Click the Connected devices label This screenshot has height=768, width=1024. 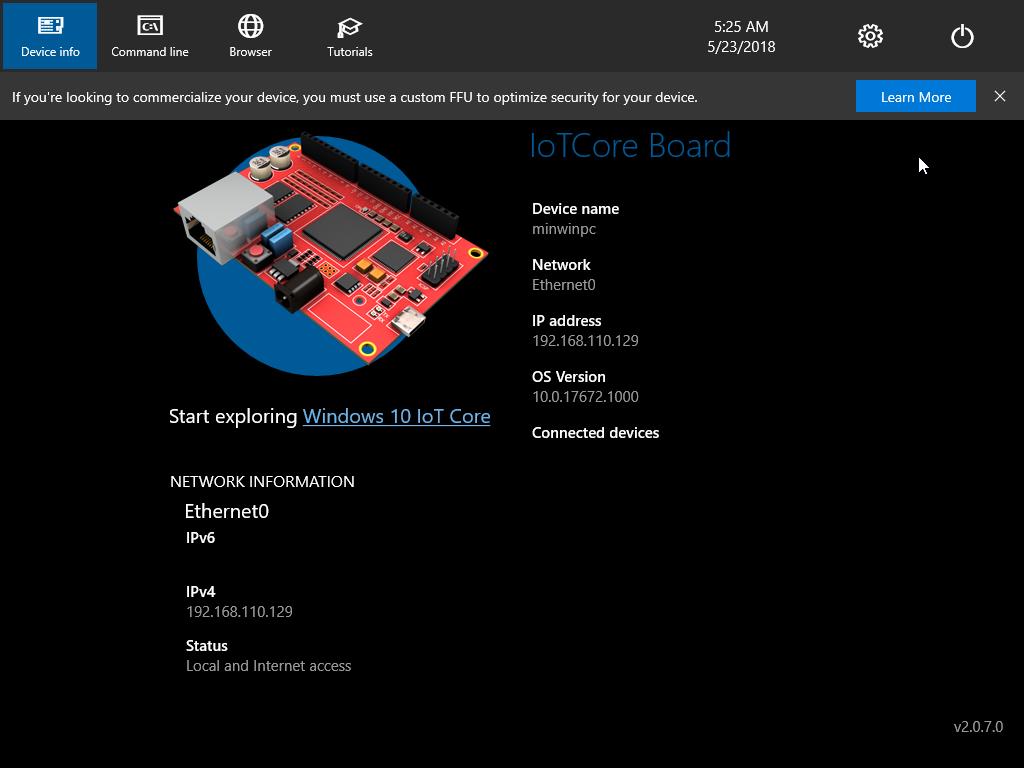[595, 433]
